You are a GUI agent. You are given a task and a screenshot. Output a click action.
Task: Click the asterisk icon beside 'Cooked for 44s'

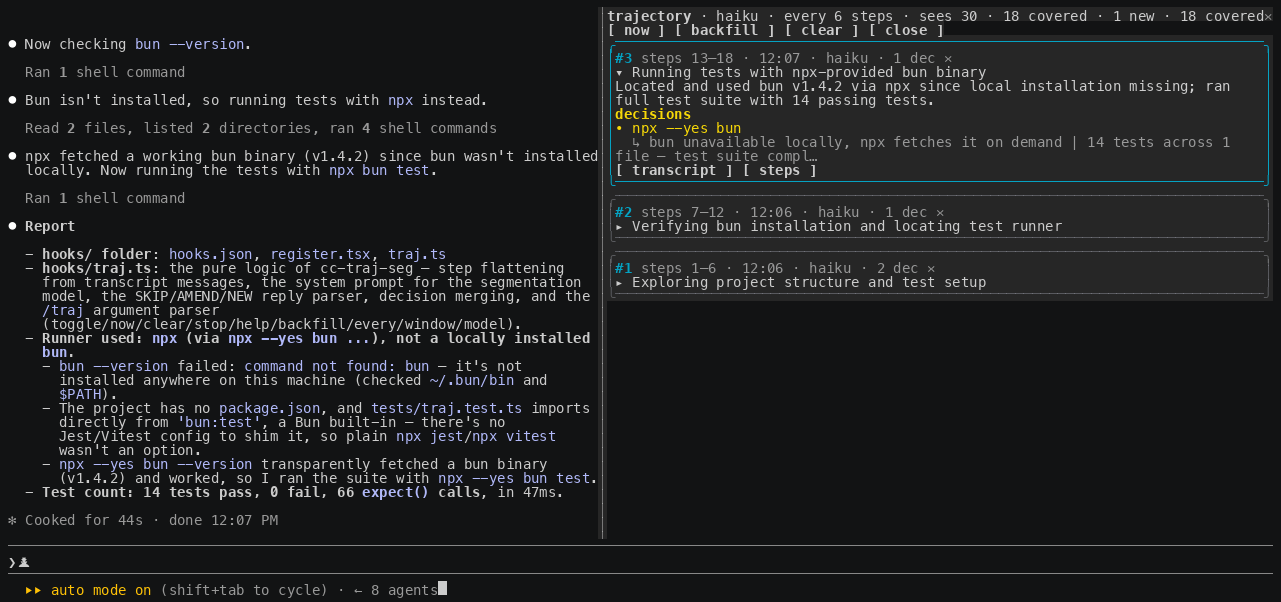[x=12, y=520]
